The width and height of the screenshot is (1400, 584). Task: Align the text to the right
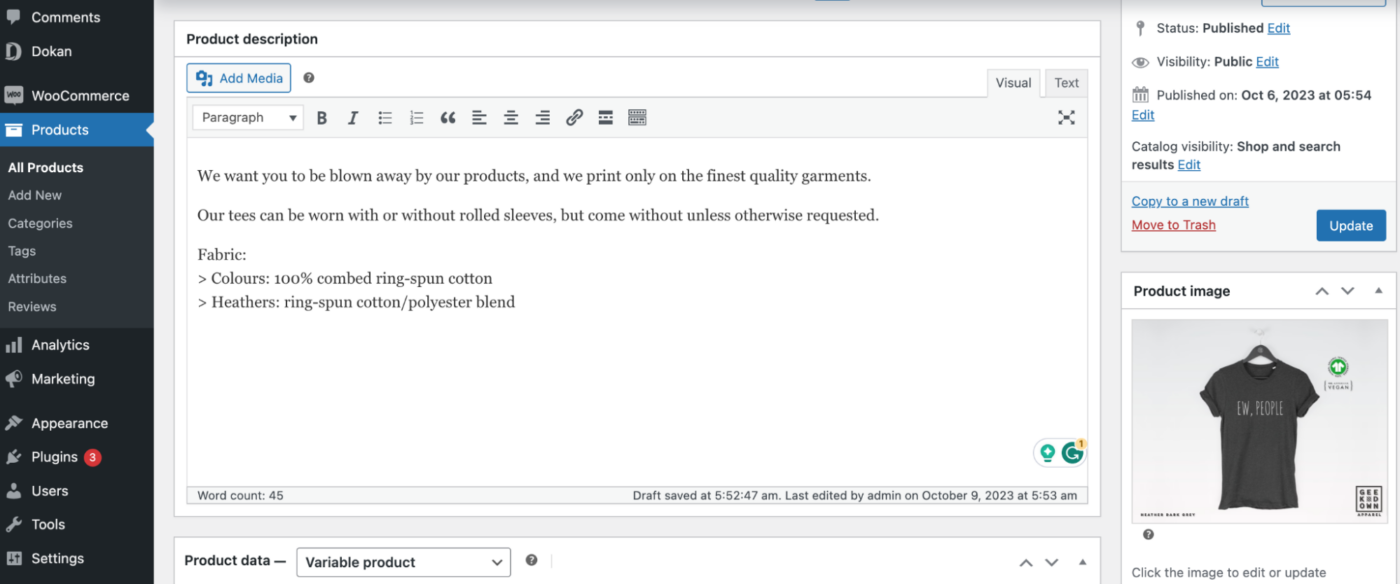click(x=542, y=117)
